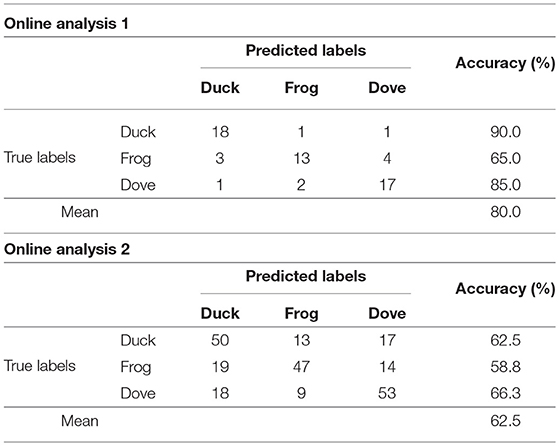Image resolution: width=559 pixels, height=446 pixels.
Task: Click the 90.0 accuracy value
Action: click(505, 132)
